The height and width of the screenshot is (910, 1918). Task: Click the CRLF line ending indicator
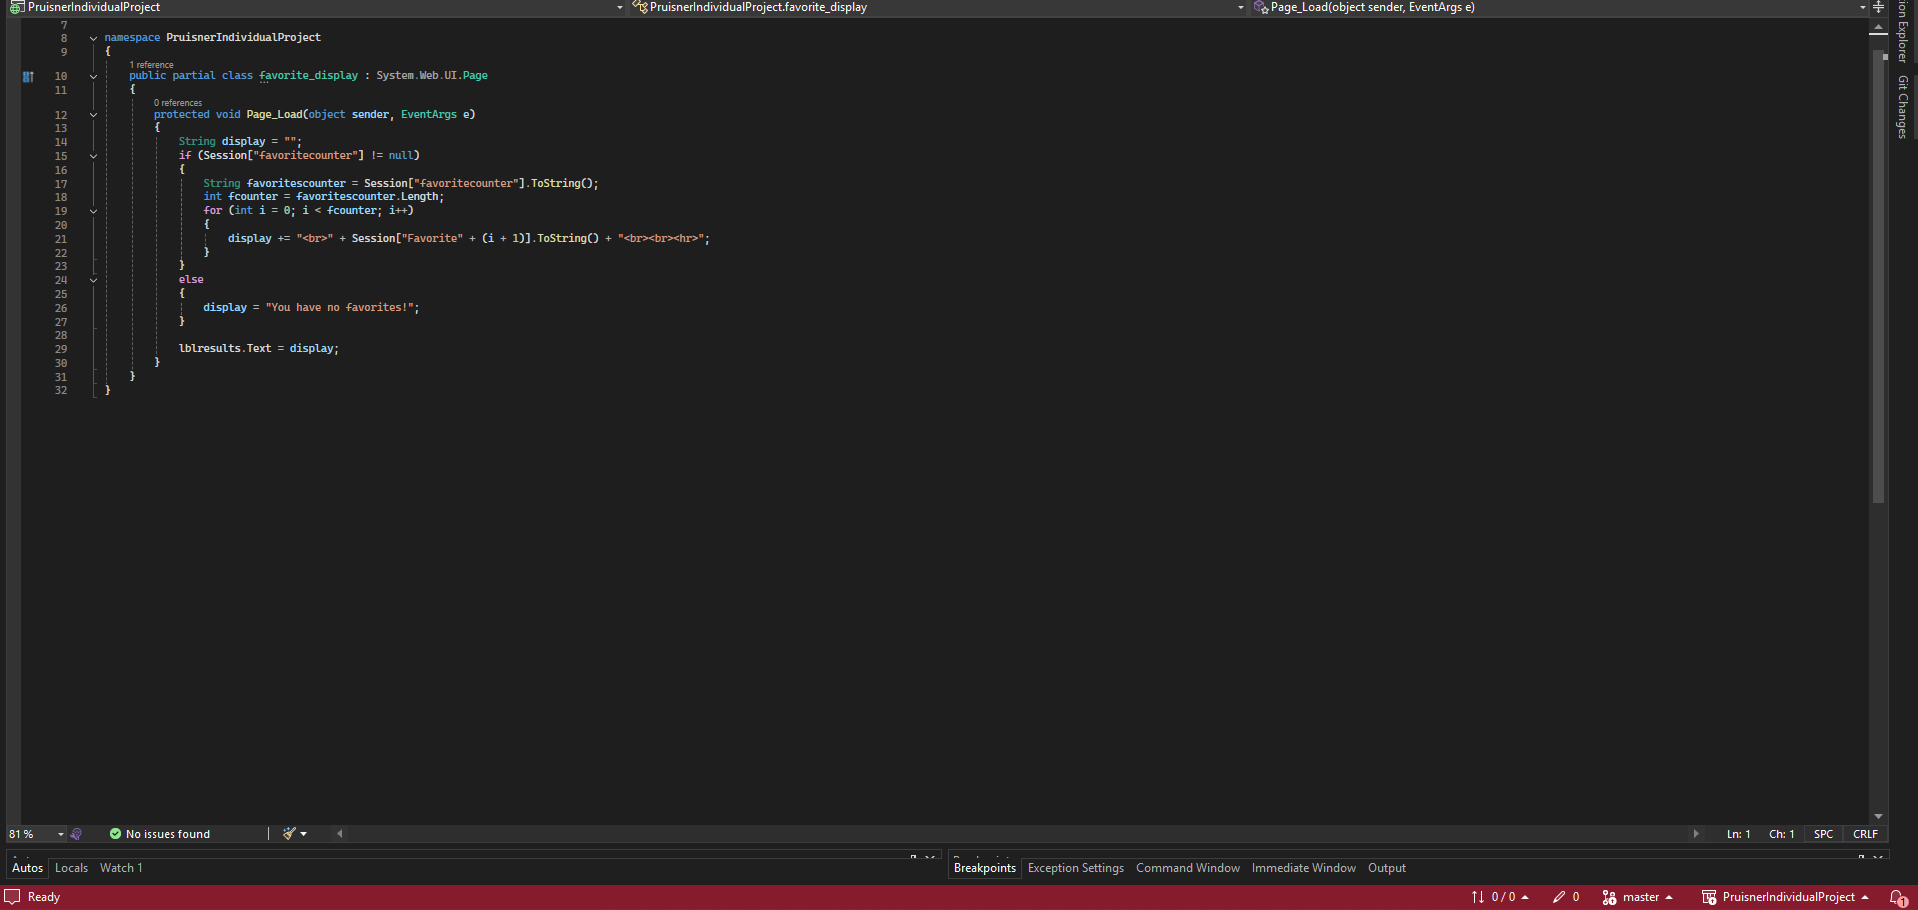pos(1865,834)
